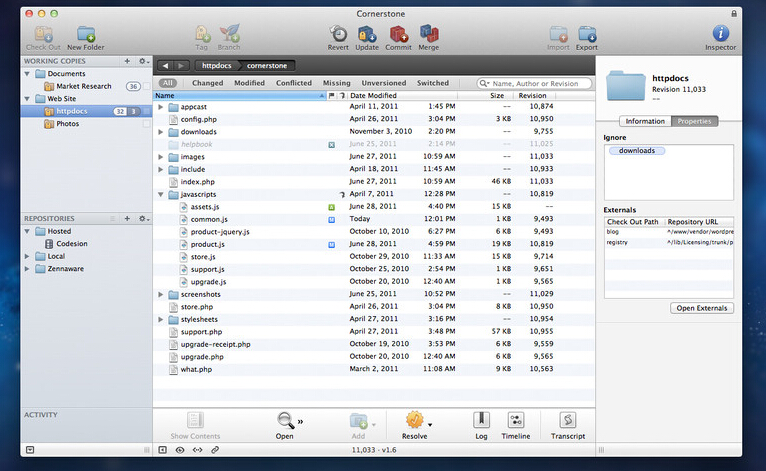Toggle the bottom pane button in status bar
Image resolution: width=766 pixels, height=471 pixels.
[163, 450]
